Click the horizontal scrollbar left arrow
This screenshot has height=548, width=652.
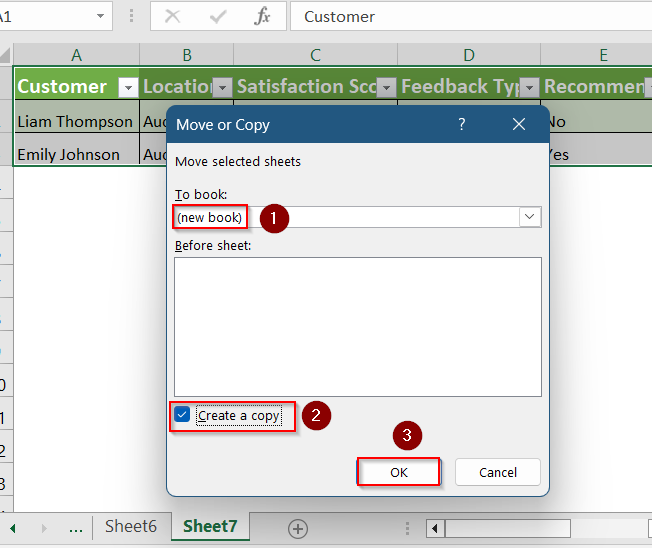pyautogui.click(x=435, y=528)
